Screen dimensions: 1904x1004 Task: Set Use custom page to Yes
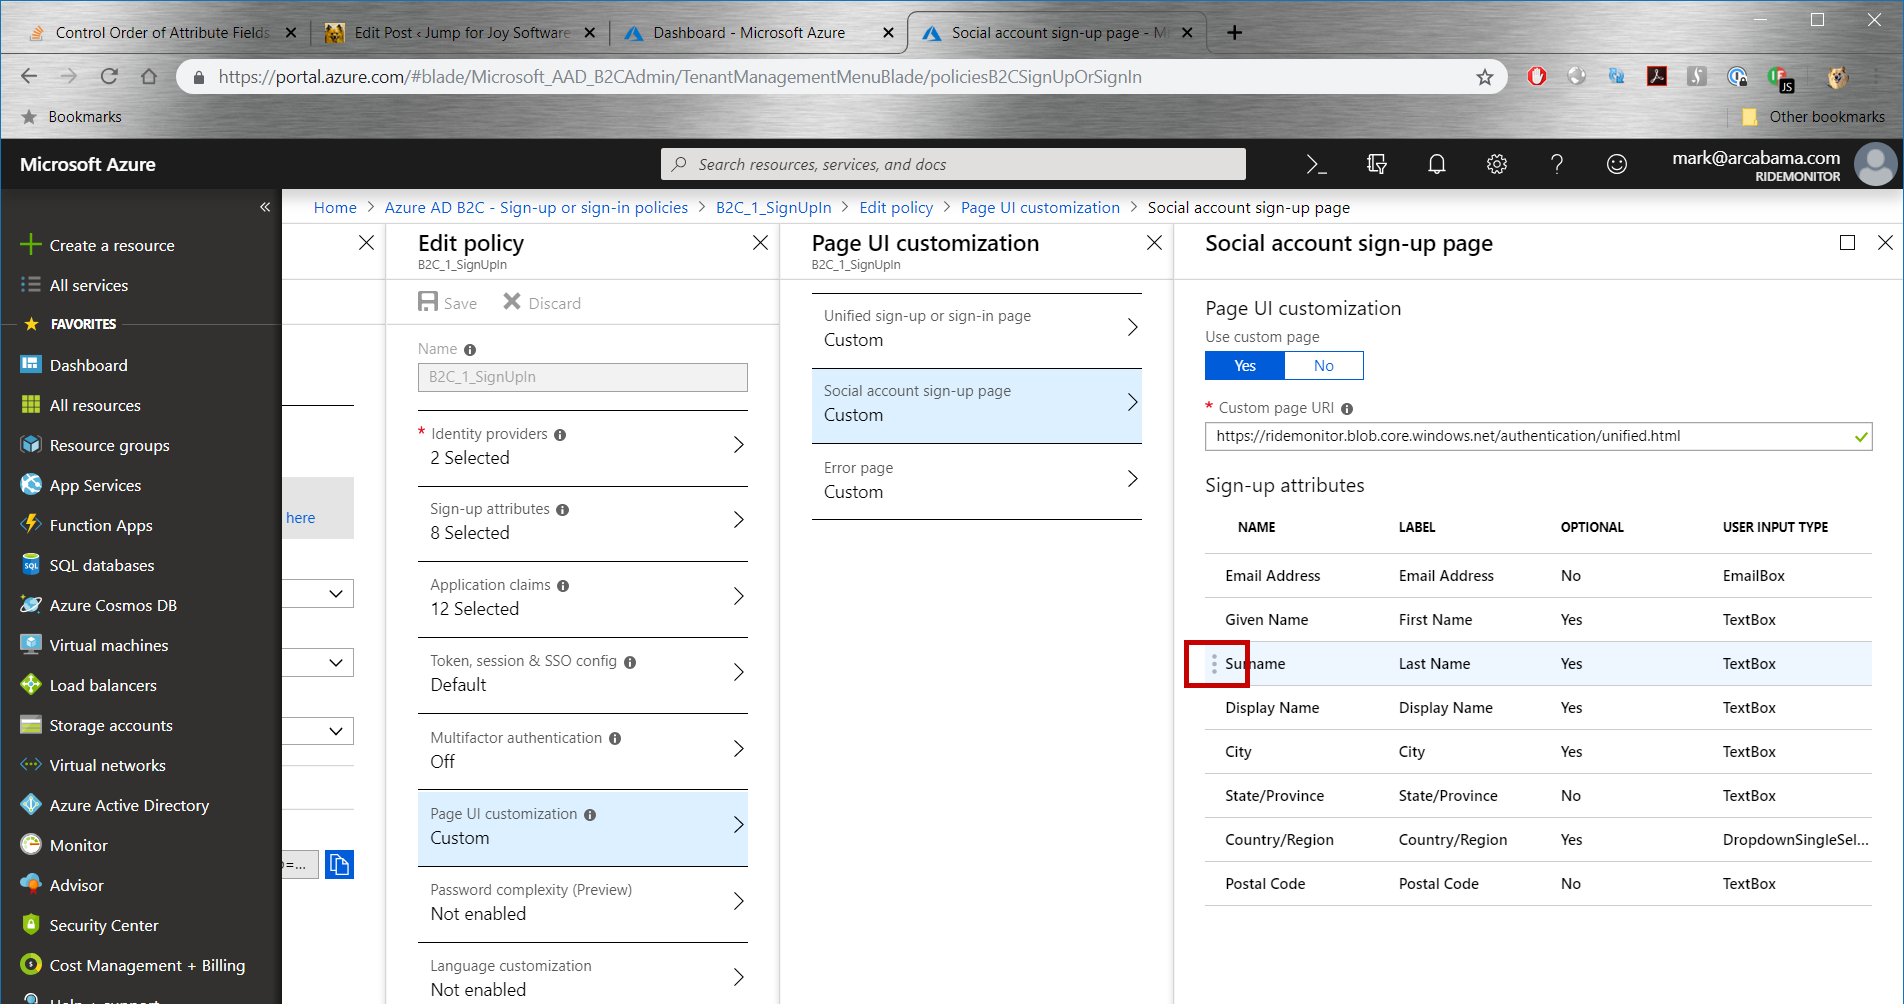[x=1245, y=366]
